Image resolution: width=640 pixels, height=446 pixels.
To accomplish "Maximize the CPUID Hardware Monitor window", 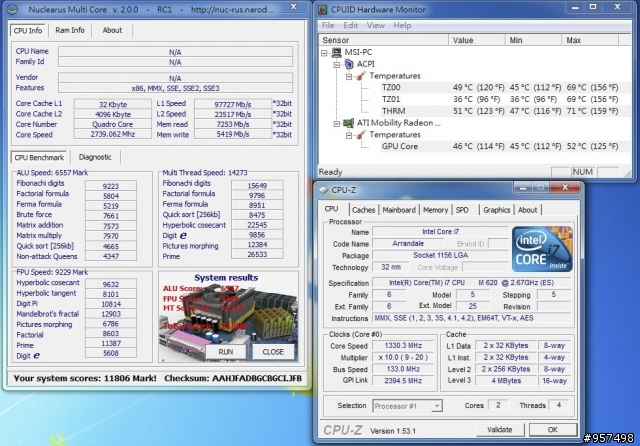I will pyautogui.click(x=593, y=7).
